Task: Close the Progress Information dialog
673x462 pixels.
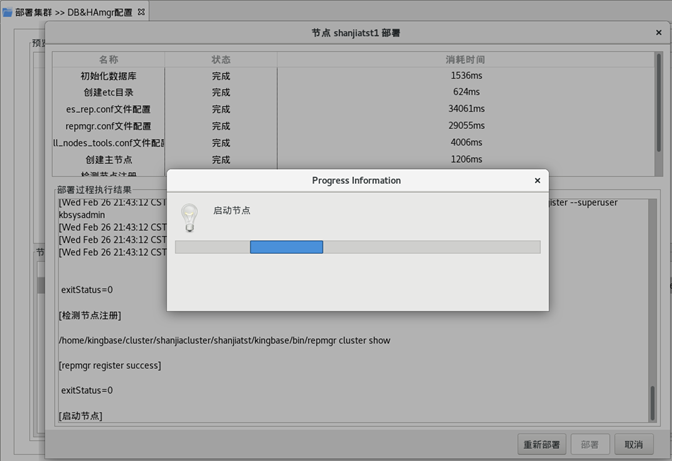Action: (x=537, y=181)
